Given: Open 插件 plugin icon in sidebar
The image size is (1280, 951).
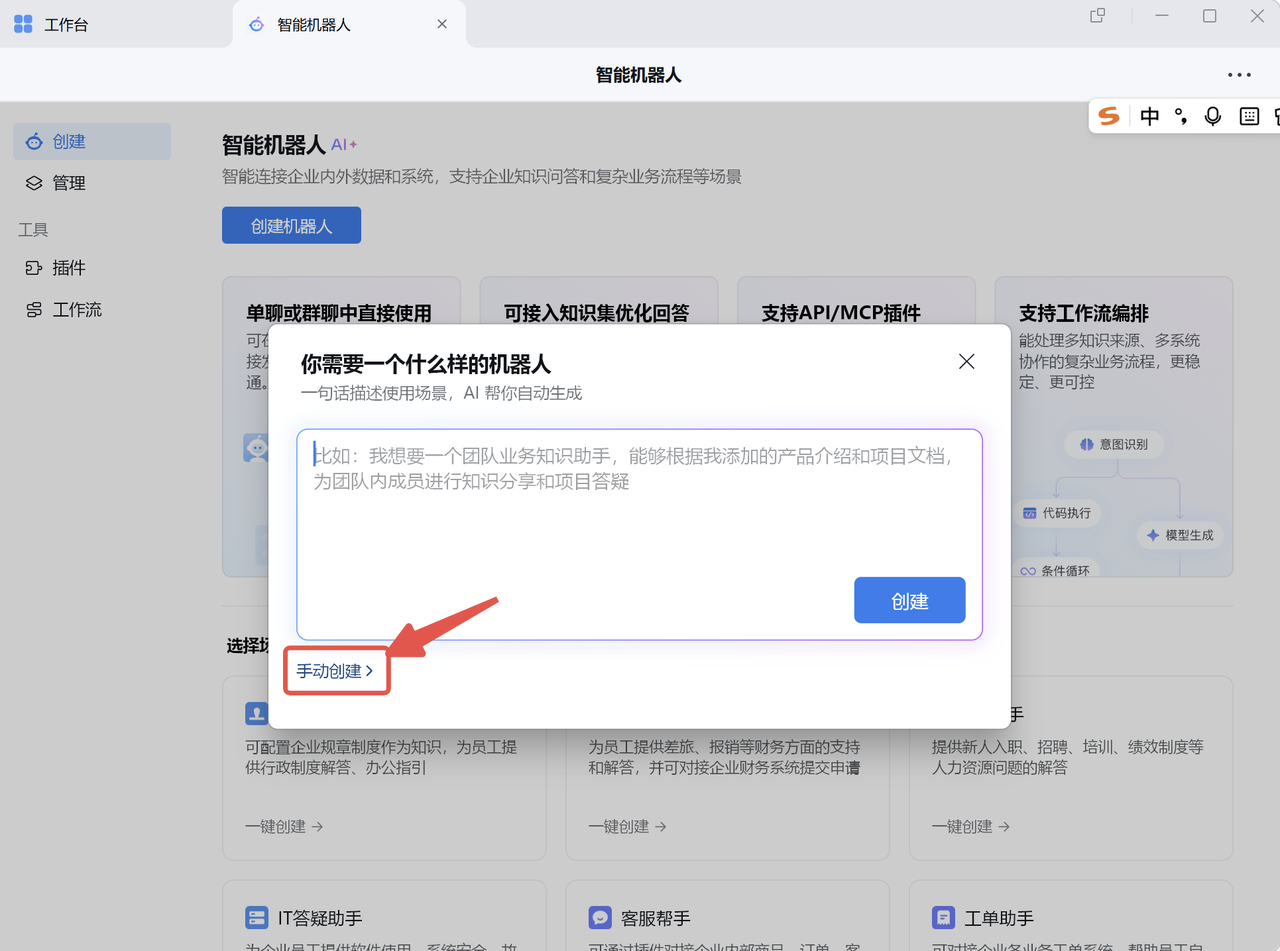Looking at the screenshot, I should tap(34, 268).
